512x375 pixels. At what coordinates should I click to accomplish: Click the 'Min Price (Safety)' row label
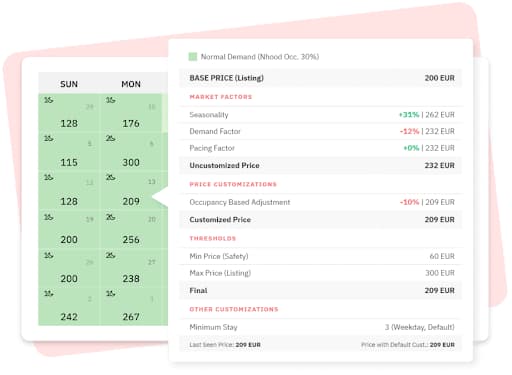click(x=219, y=256)
